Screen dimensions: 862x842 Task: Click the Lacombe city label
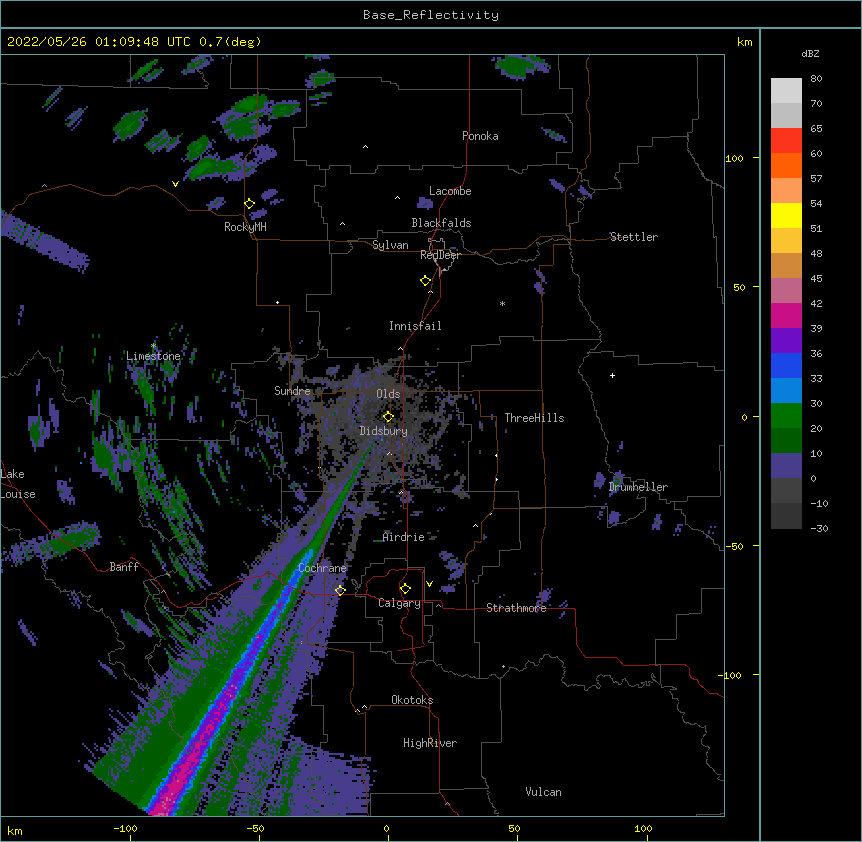pos(450,191)
